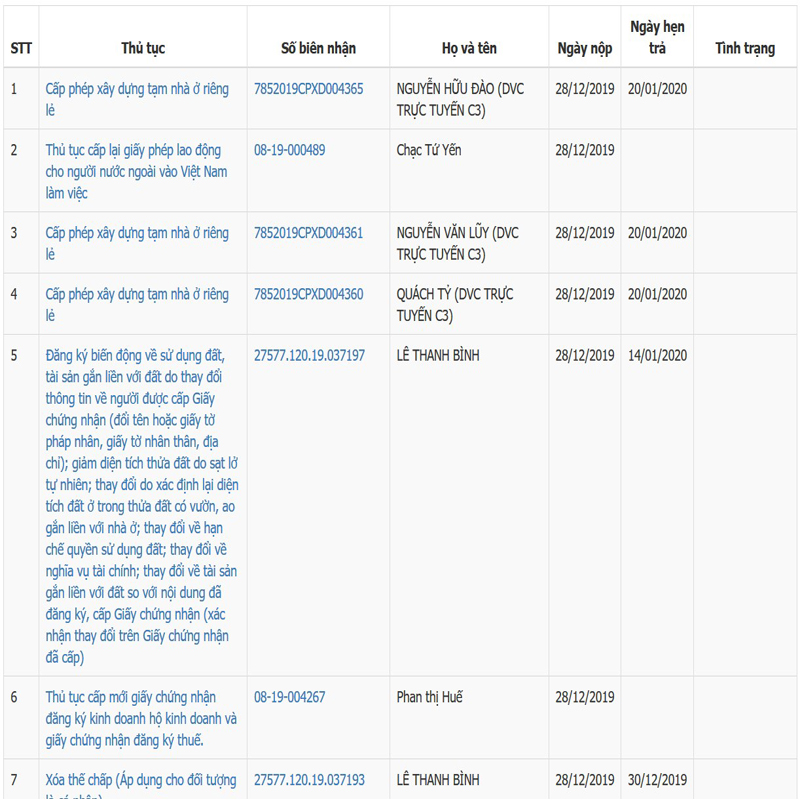This screenshot has width=800, height=800.
Task: Click the 'Tình trạng' column header
Action: click(x=745, y=48)
